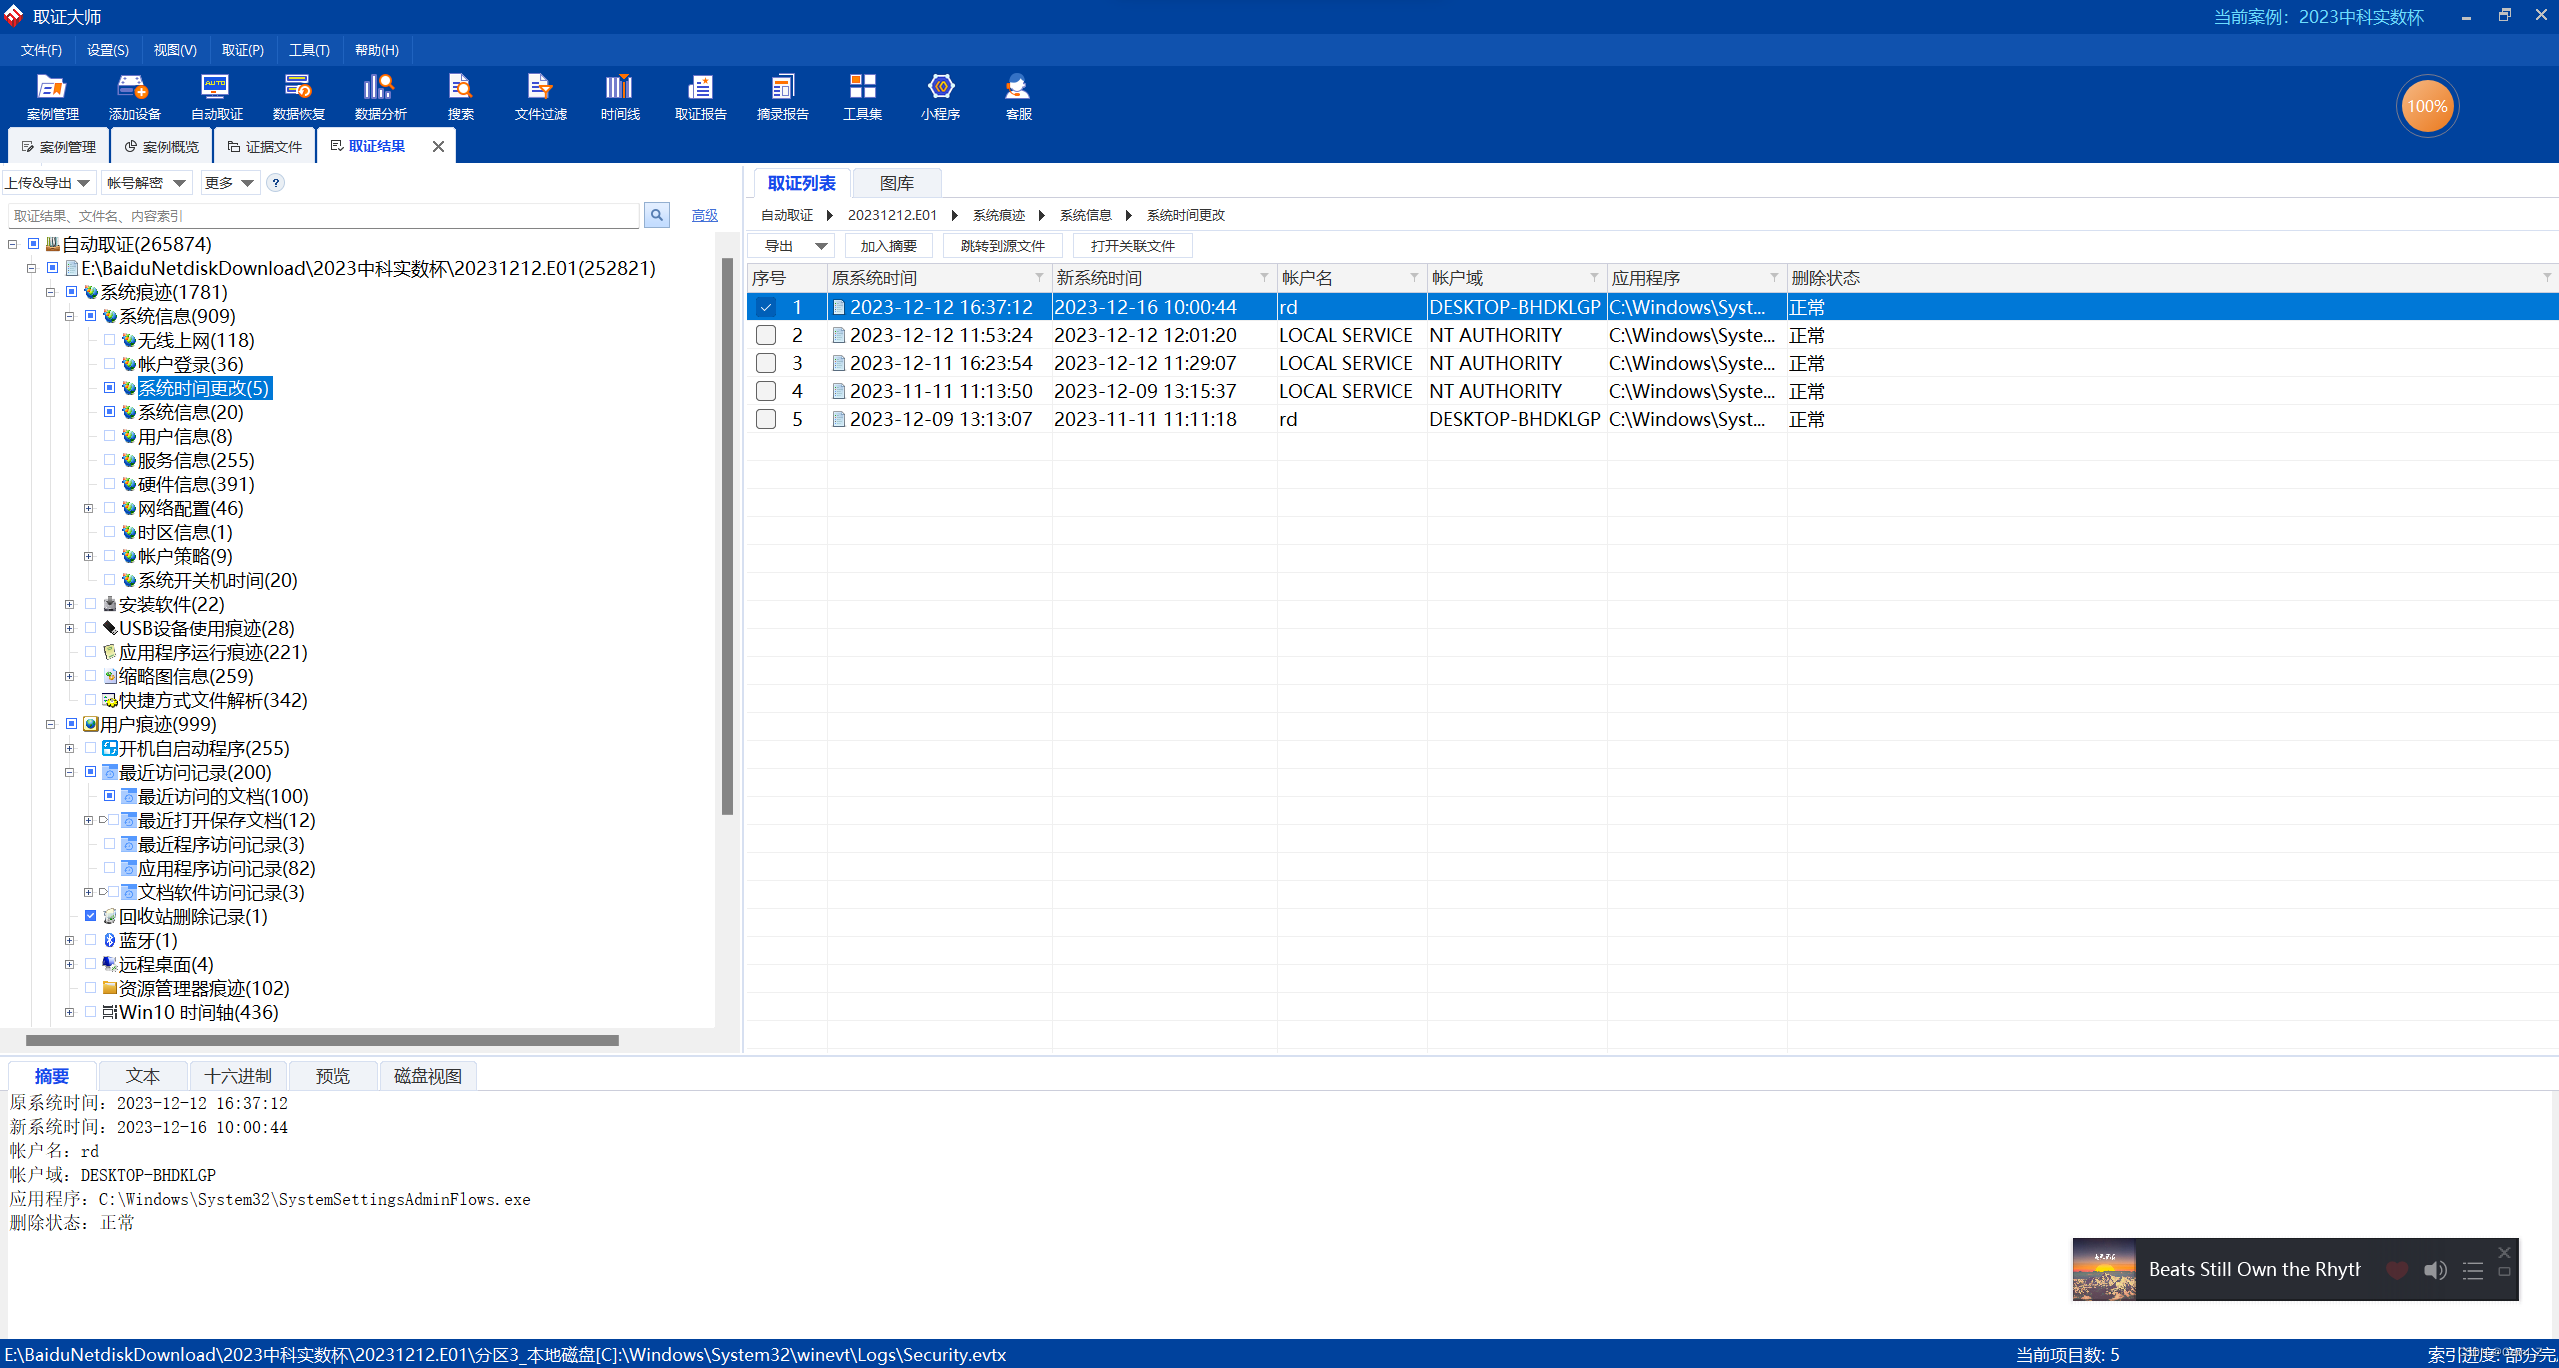2559x1368 pixels.
Task: Tick the checkbox for row 2
Action: click(x=766, y=335)
